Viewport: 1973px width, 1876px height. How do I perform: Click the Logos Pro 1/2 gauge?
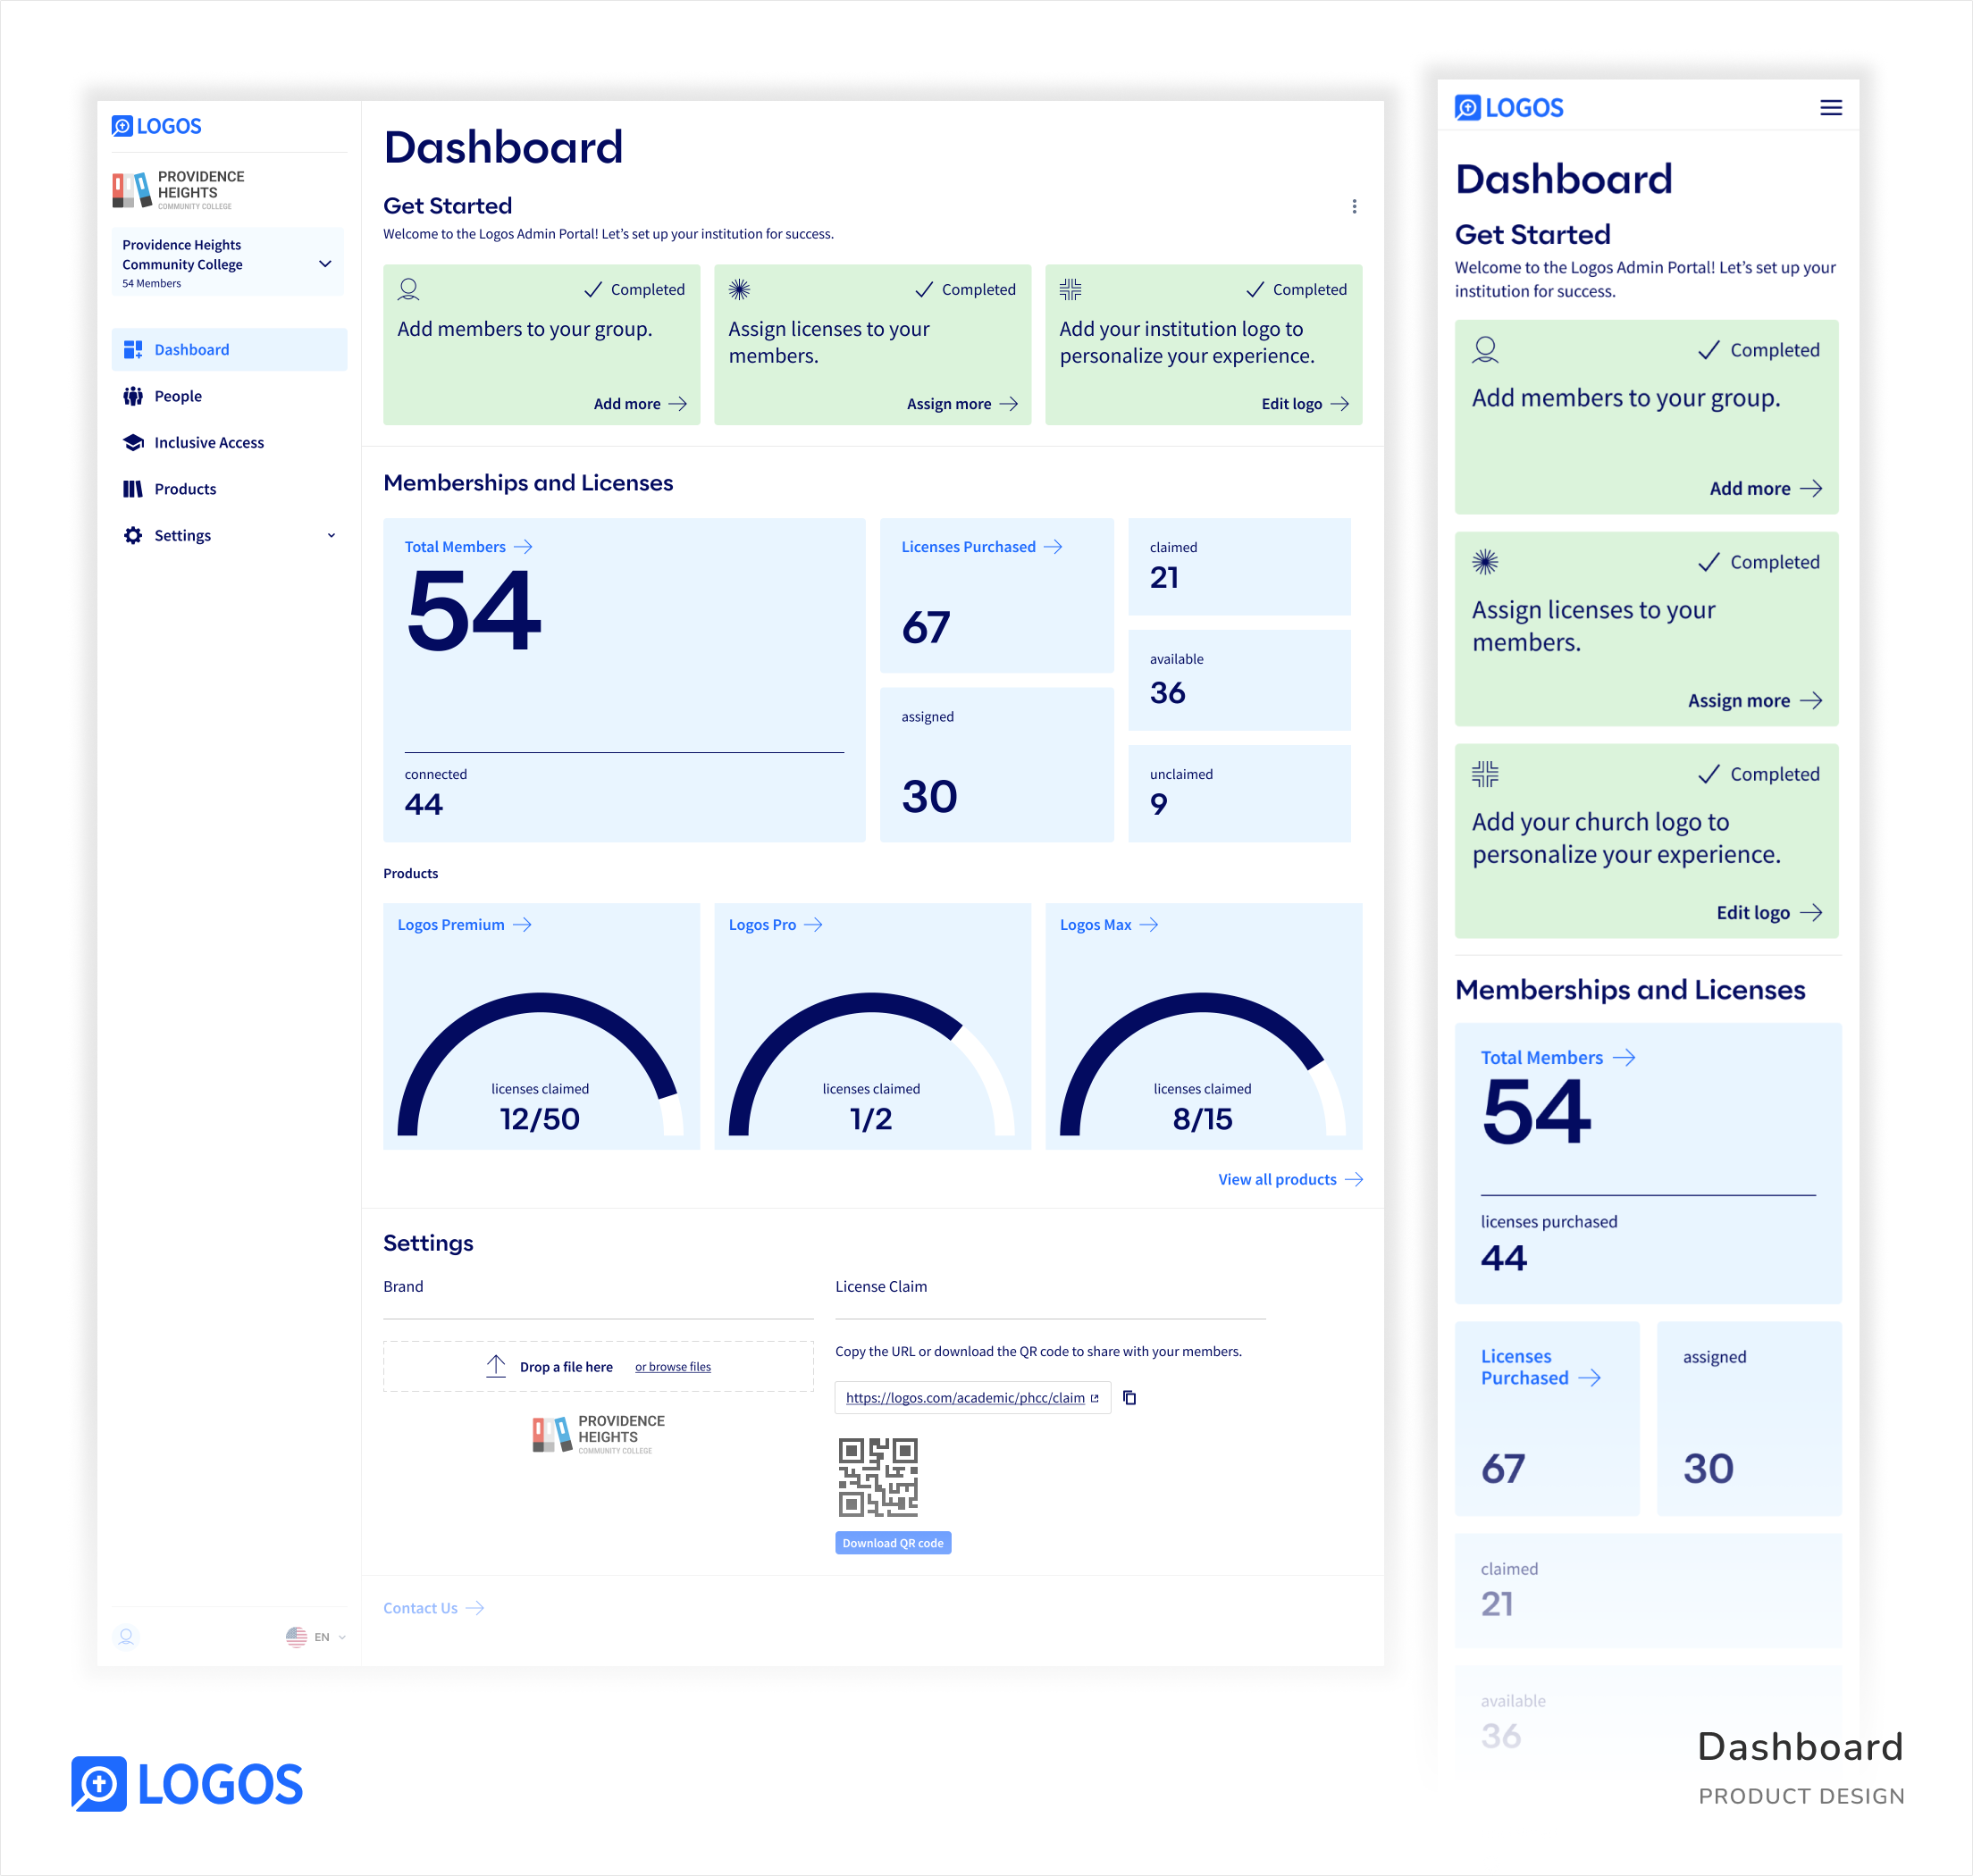[x=871, y=1064]
